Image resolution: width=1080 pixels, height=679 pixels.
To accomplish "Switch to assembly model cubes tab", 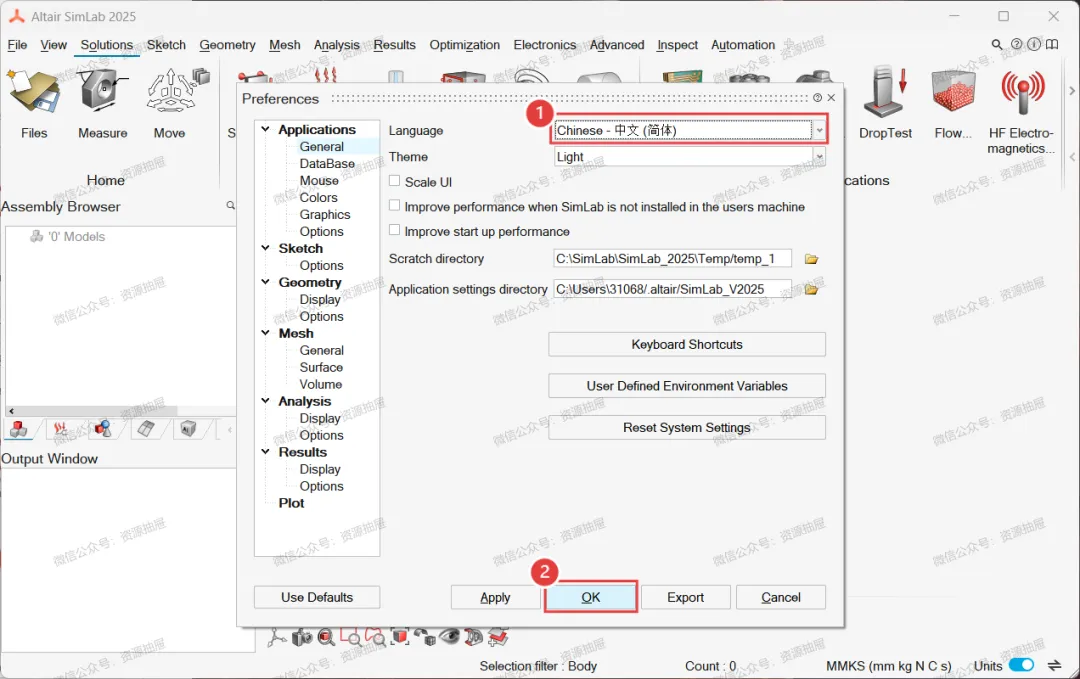I will pyautogui.click(x=19, y=429).
